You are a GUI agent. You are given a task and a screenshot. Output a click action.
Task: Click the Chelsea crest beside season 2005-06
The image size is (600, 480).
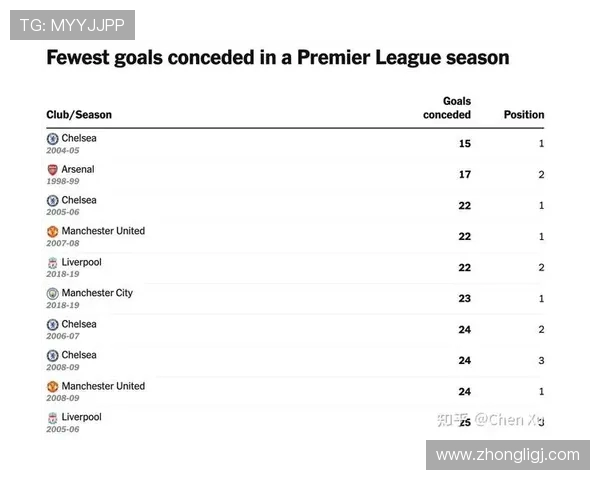tap(52, 201)
